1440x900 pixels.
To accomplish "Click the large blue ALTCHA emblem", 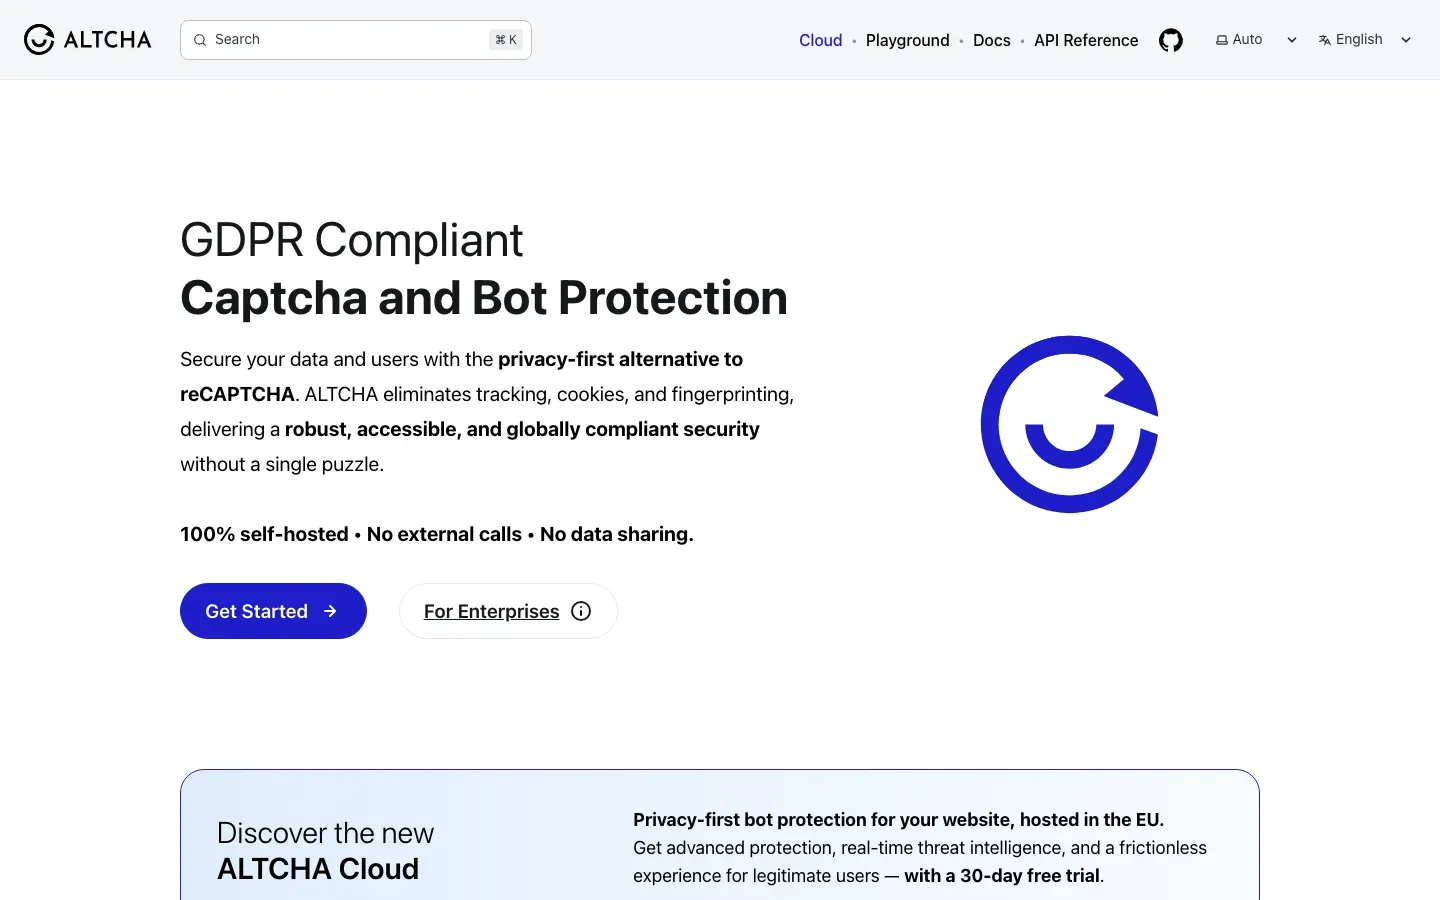I will click(x=1069, y=424).
